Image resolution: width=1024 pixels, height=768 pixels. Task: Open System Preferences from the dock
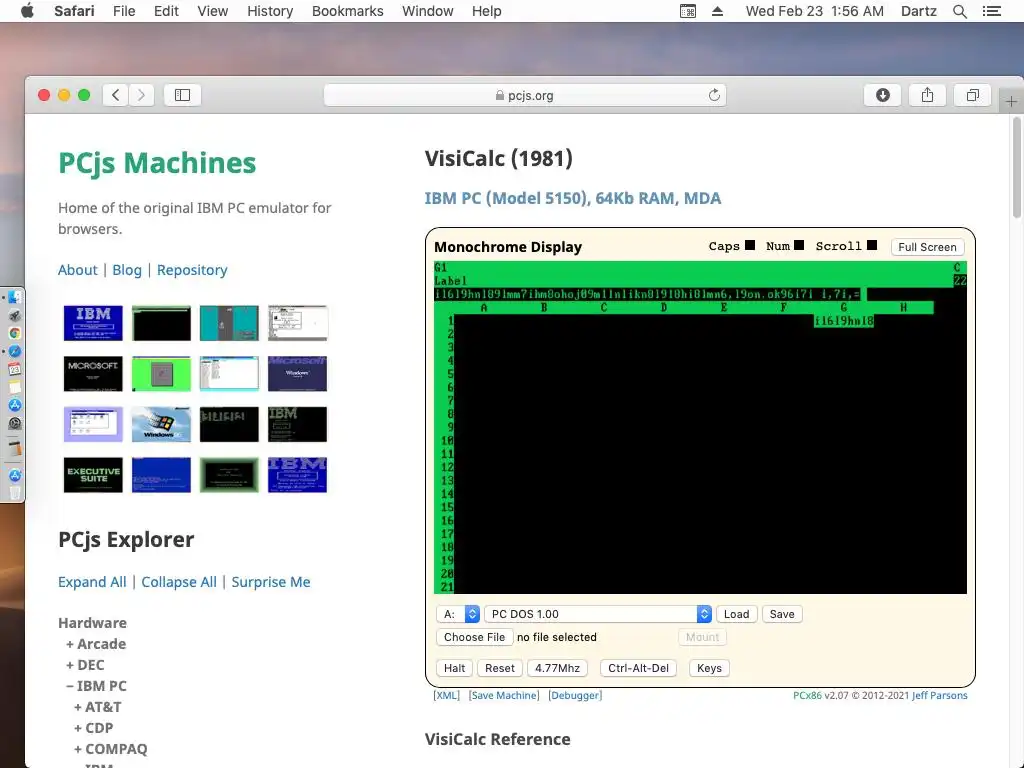pos(14,423)
